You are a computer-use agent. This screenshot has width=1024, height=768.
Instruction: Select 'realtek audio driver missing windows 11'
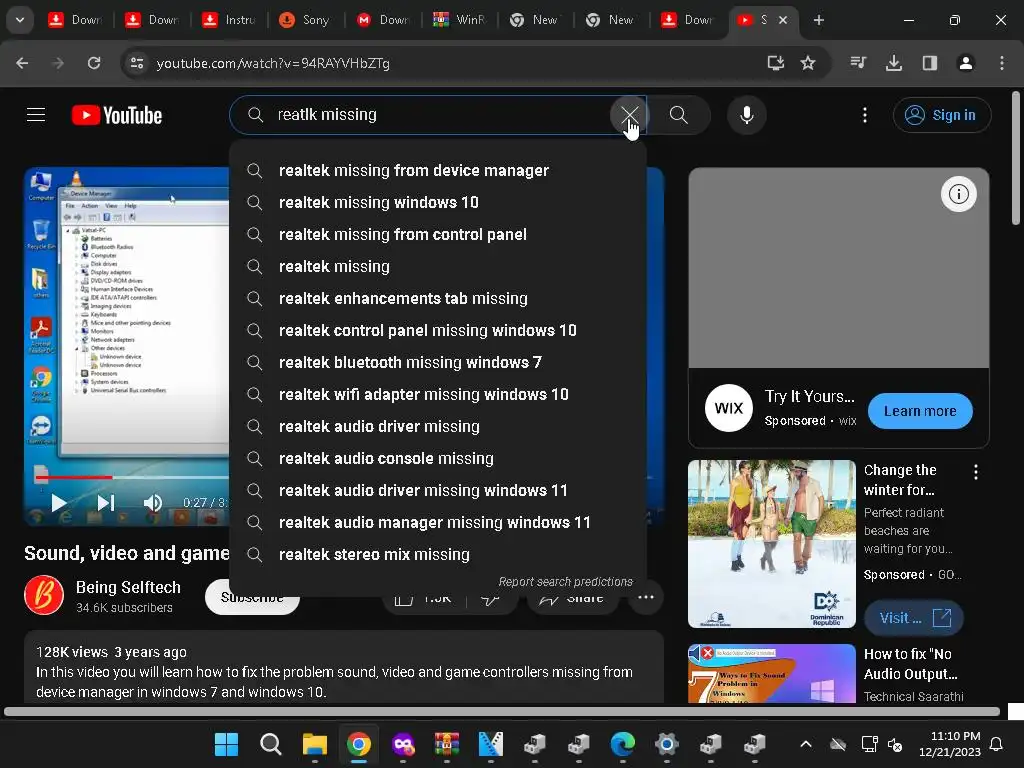pos(438,490)
